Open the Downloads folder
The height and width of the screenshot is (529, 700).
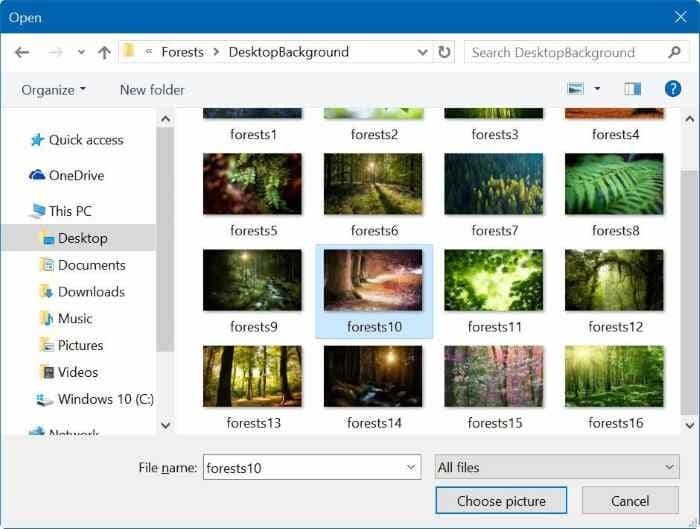pos(92,292)
